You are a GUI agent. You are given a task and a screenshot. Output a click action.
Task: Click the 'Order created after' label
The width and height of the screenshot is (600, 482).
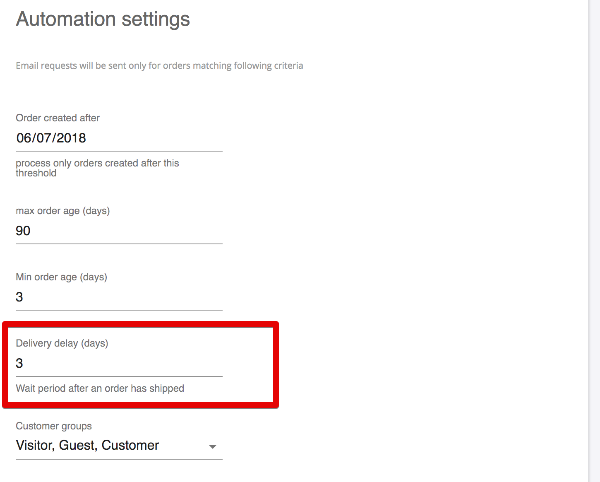click(58, 118)
